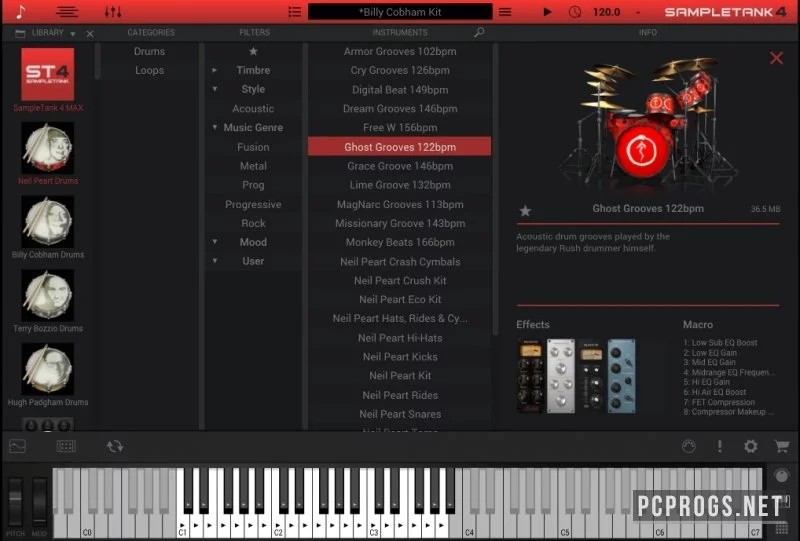Viewport: 800px width, 541px height.
Task: Open the hamburger menu beside preset name
Action: click(x=505, y=12)
